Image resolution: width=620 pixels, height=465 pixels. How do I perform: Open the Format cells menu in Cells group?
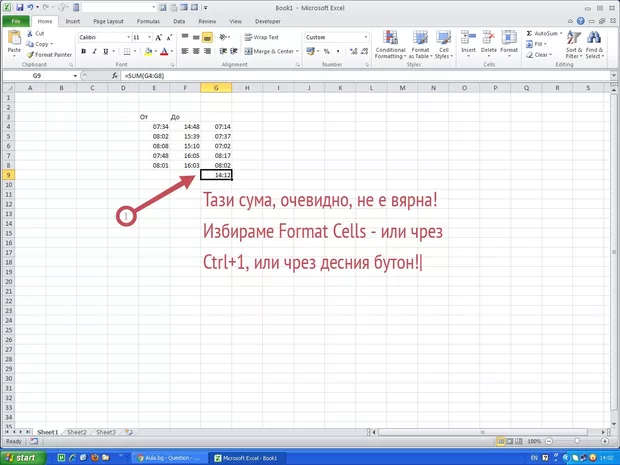coord(509,43)
